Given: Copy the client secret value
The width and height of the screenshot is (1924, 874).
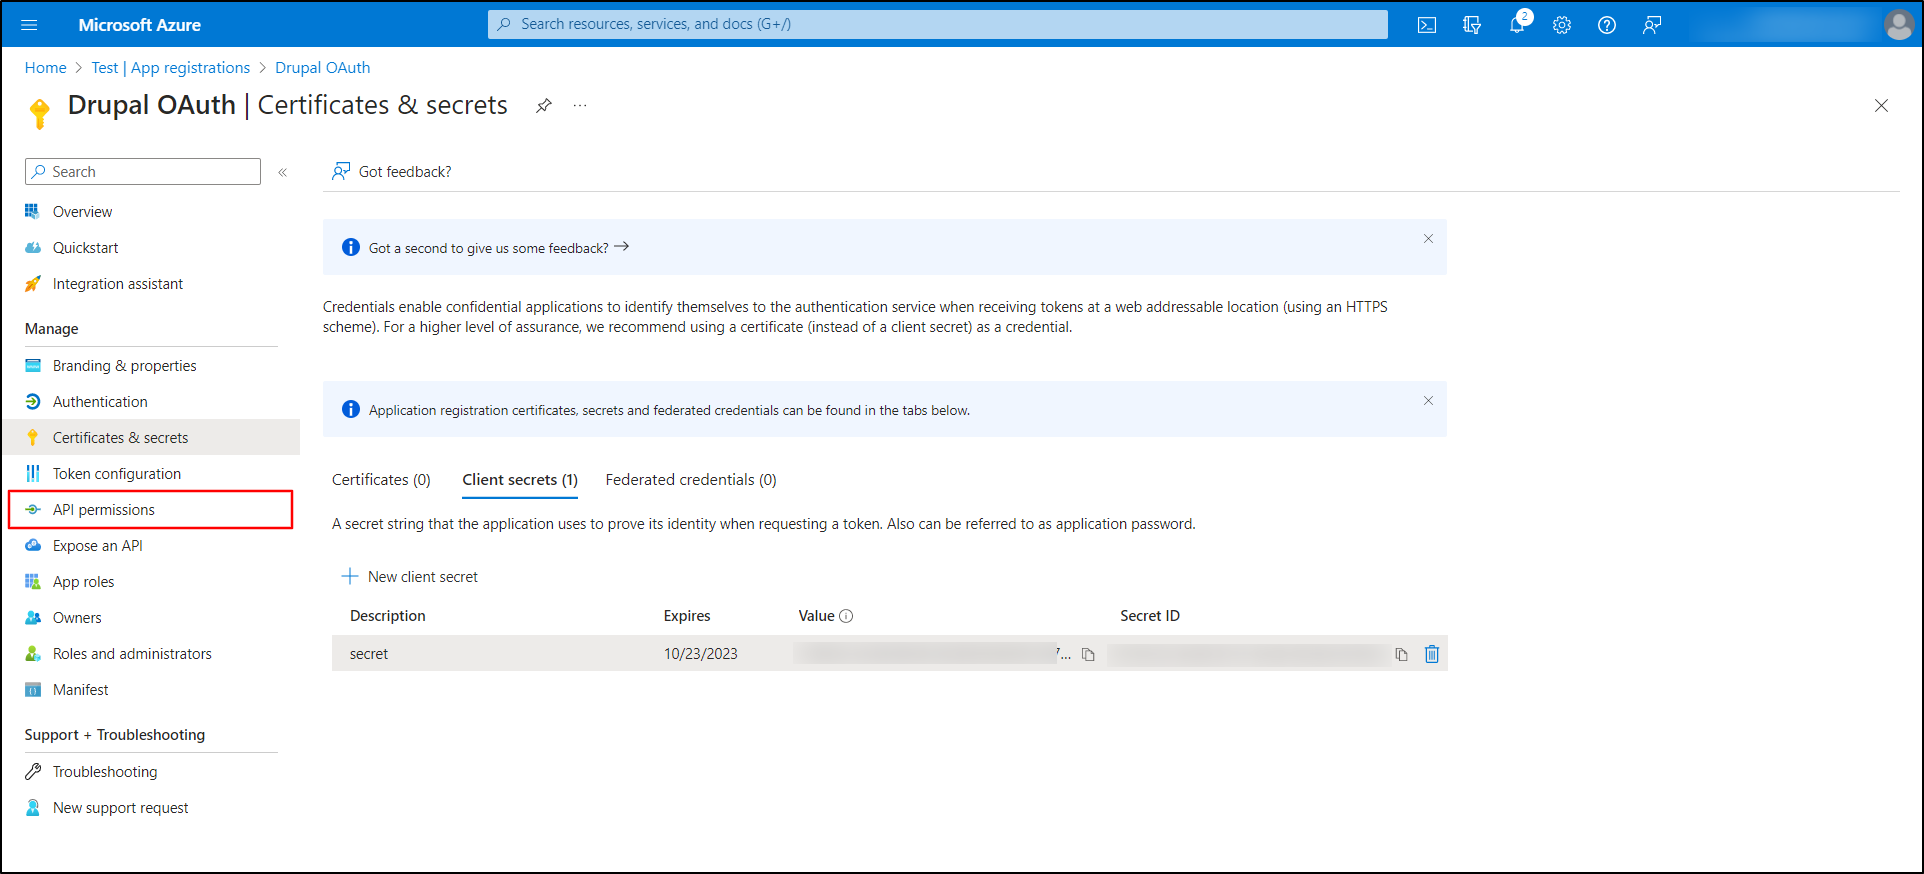Looking at the screenshot, I should coord(1089,655).
